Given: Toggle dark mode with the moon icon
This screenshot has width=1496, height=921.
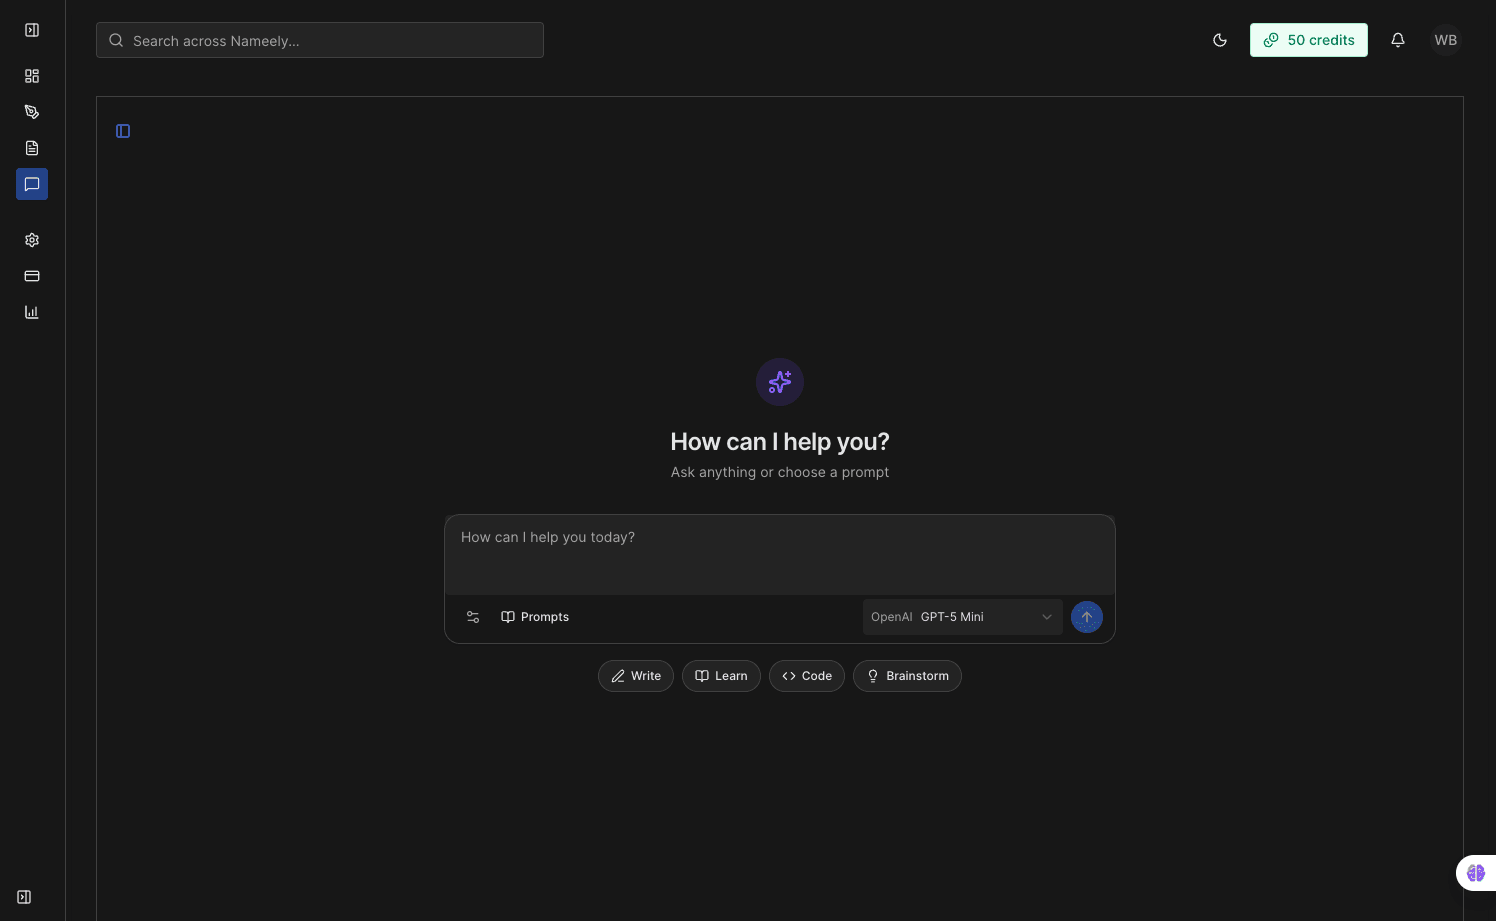Looking at the screenshot, I should 1219,40.
